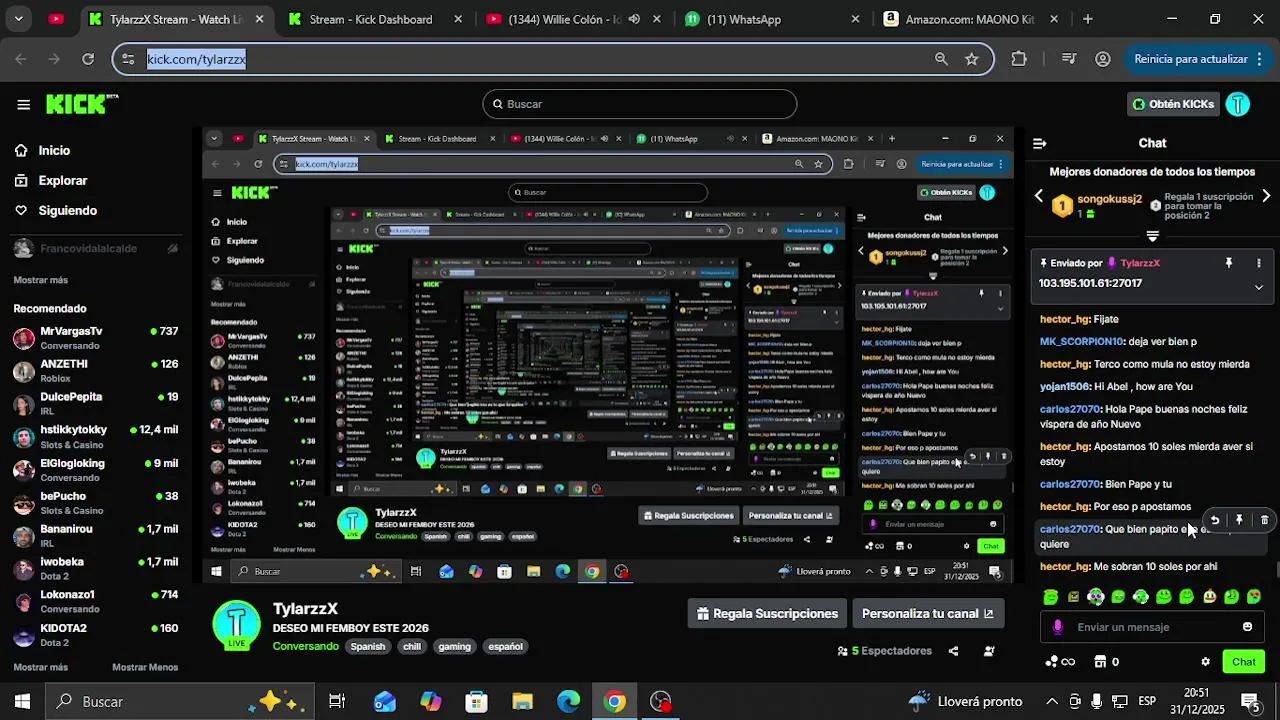The height and width of the screenshot is (720, 1280).
Task: Click the chill tag
Action: click(x=412, y=647)
